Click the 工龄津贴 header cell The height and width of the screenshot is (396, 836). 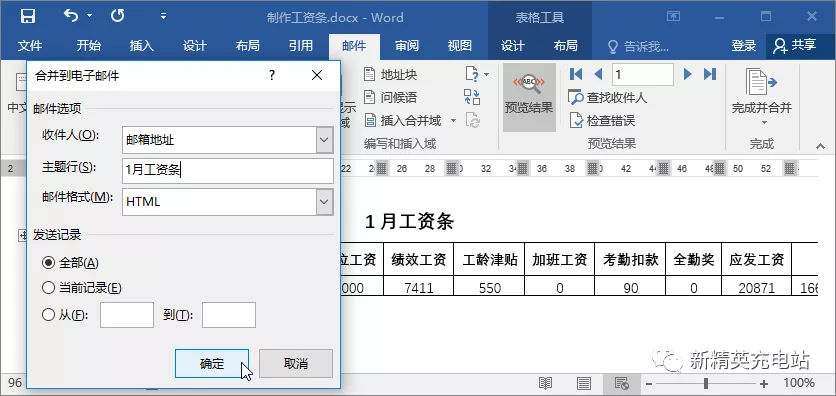pos(489,260)
